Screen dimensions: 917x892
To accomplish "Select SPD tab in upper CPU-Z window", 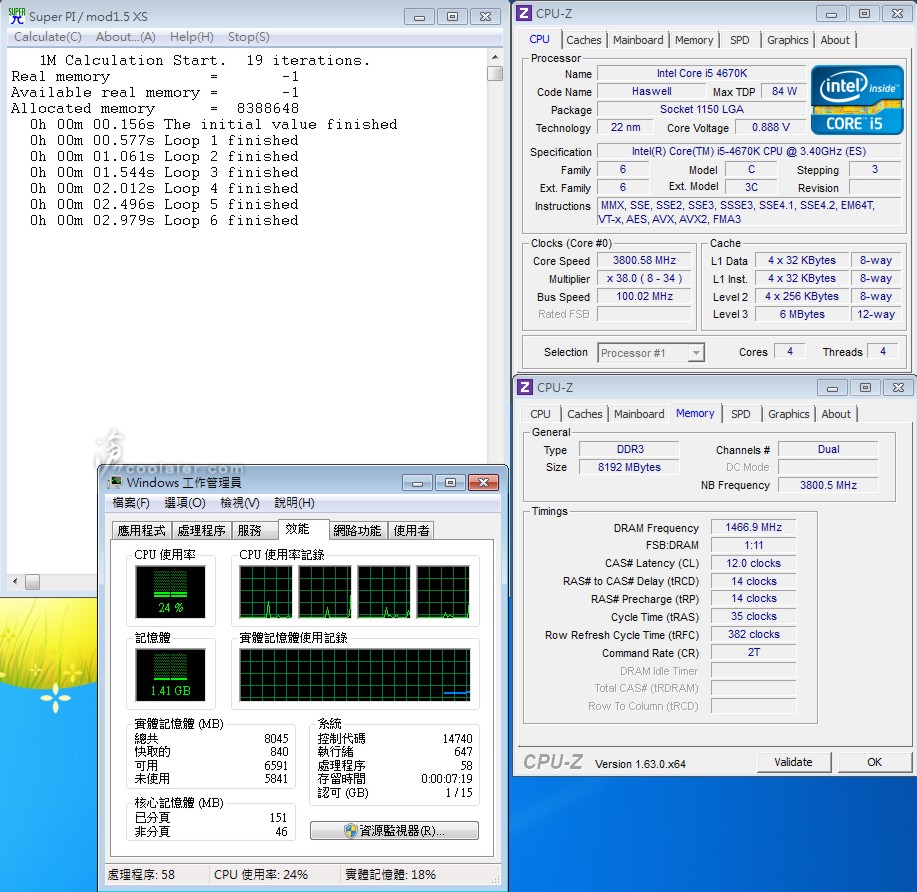I will point(740,40).
